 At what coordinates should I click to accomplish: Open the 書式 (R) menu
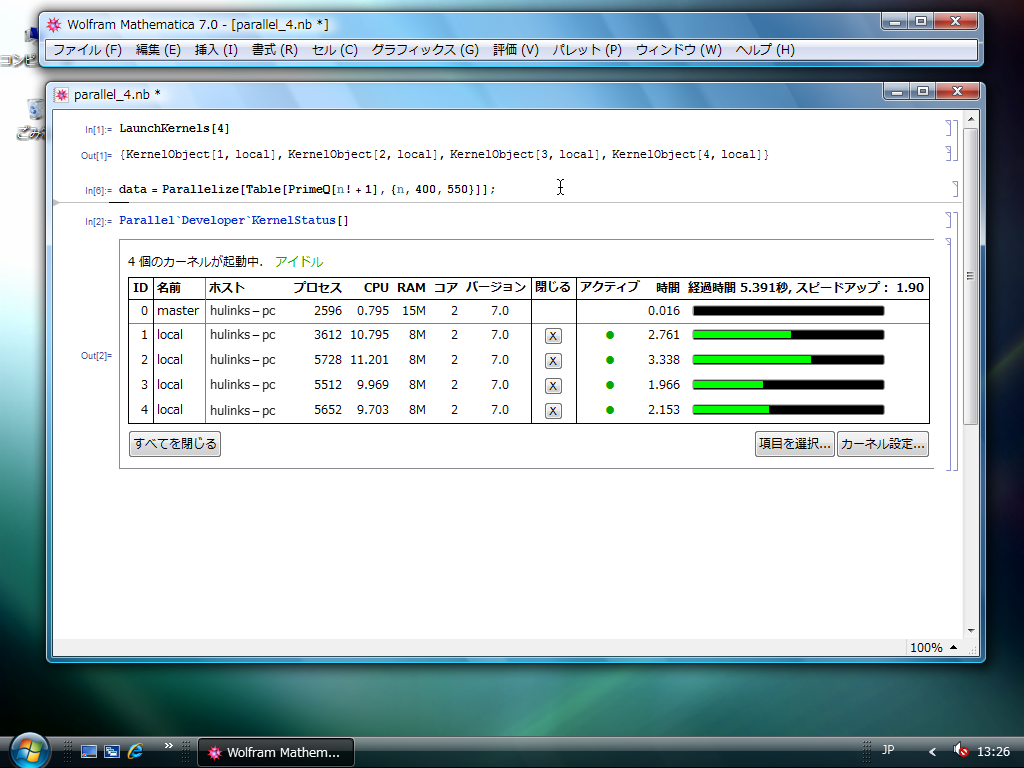[x=275, y=50]
